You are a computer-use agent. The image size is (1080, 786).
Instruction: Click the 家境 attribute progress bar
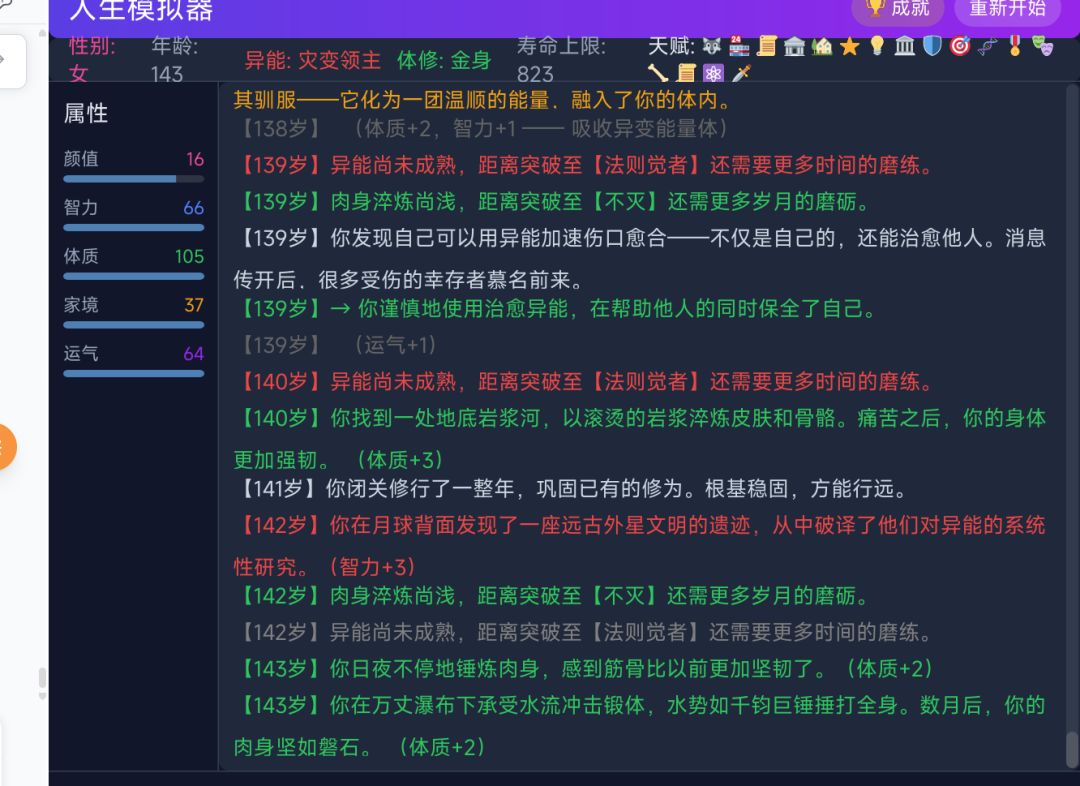(x=134, y=325)
